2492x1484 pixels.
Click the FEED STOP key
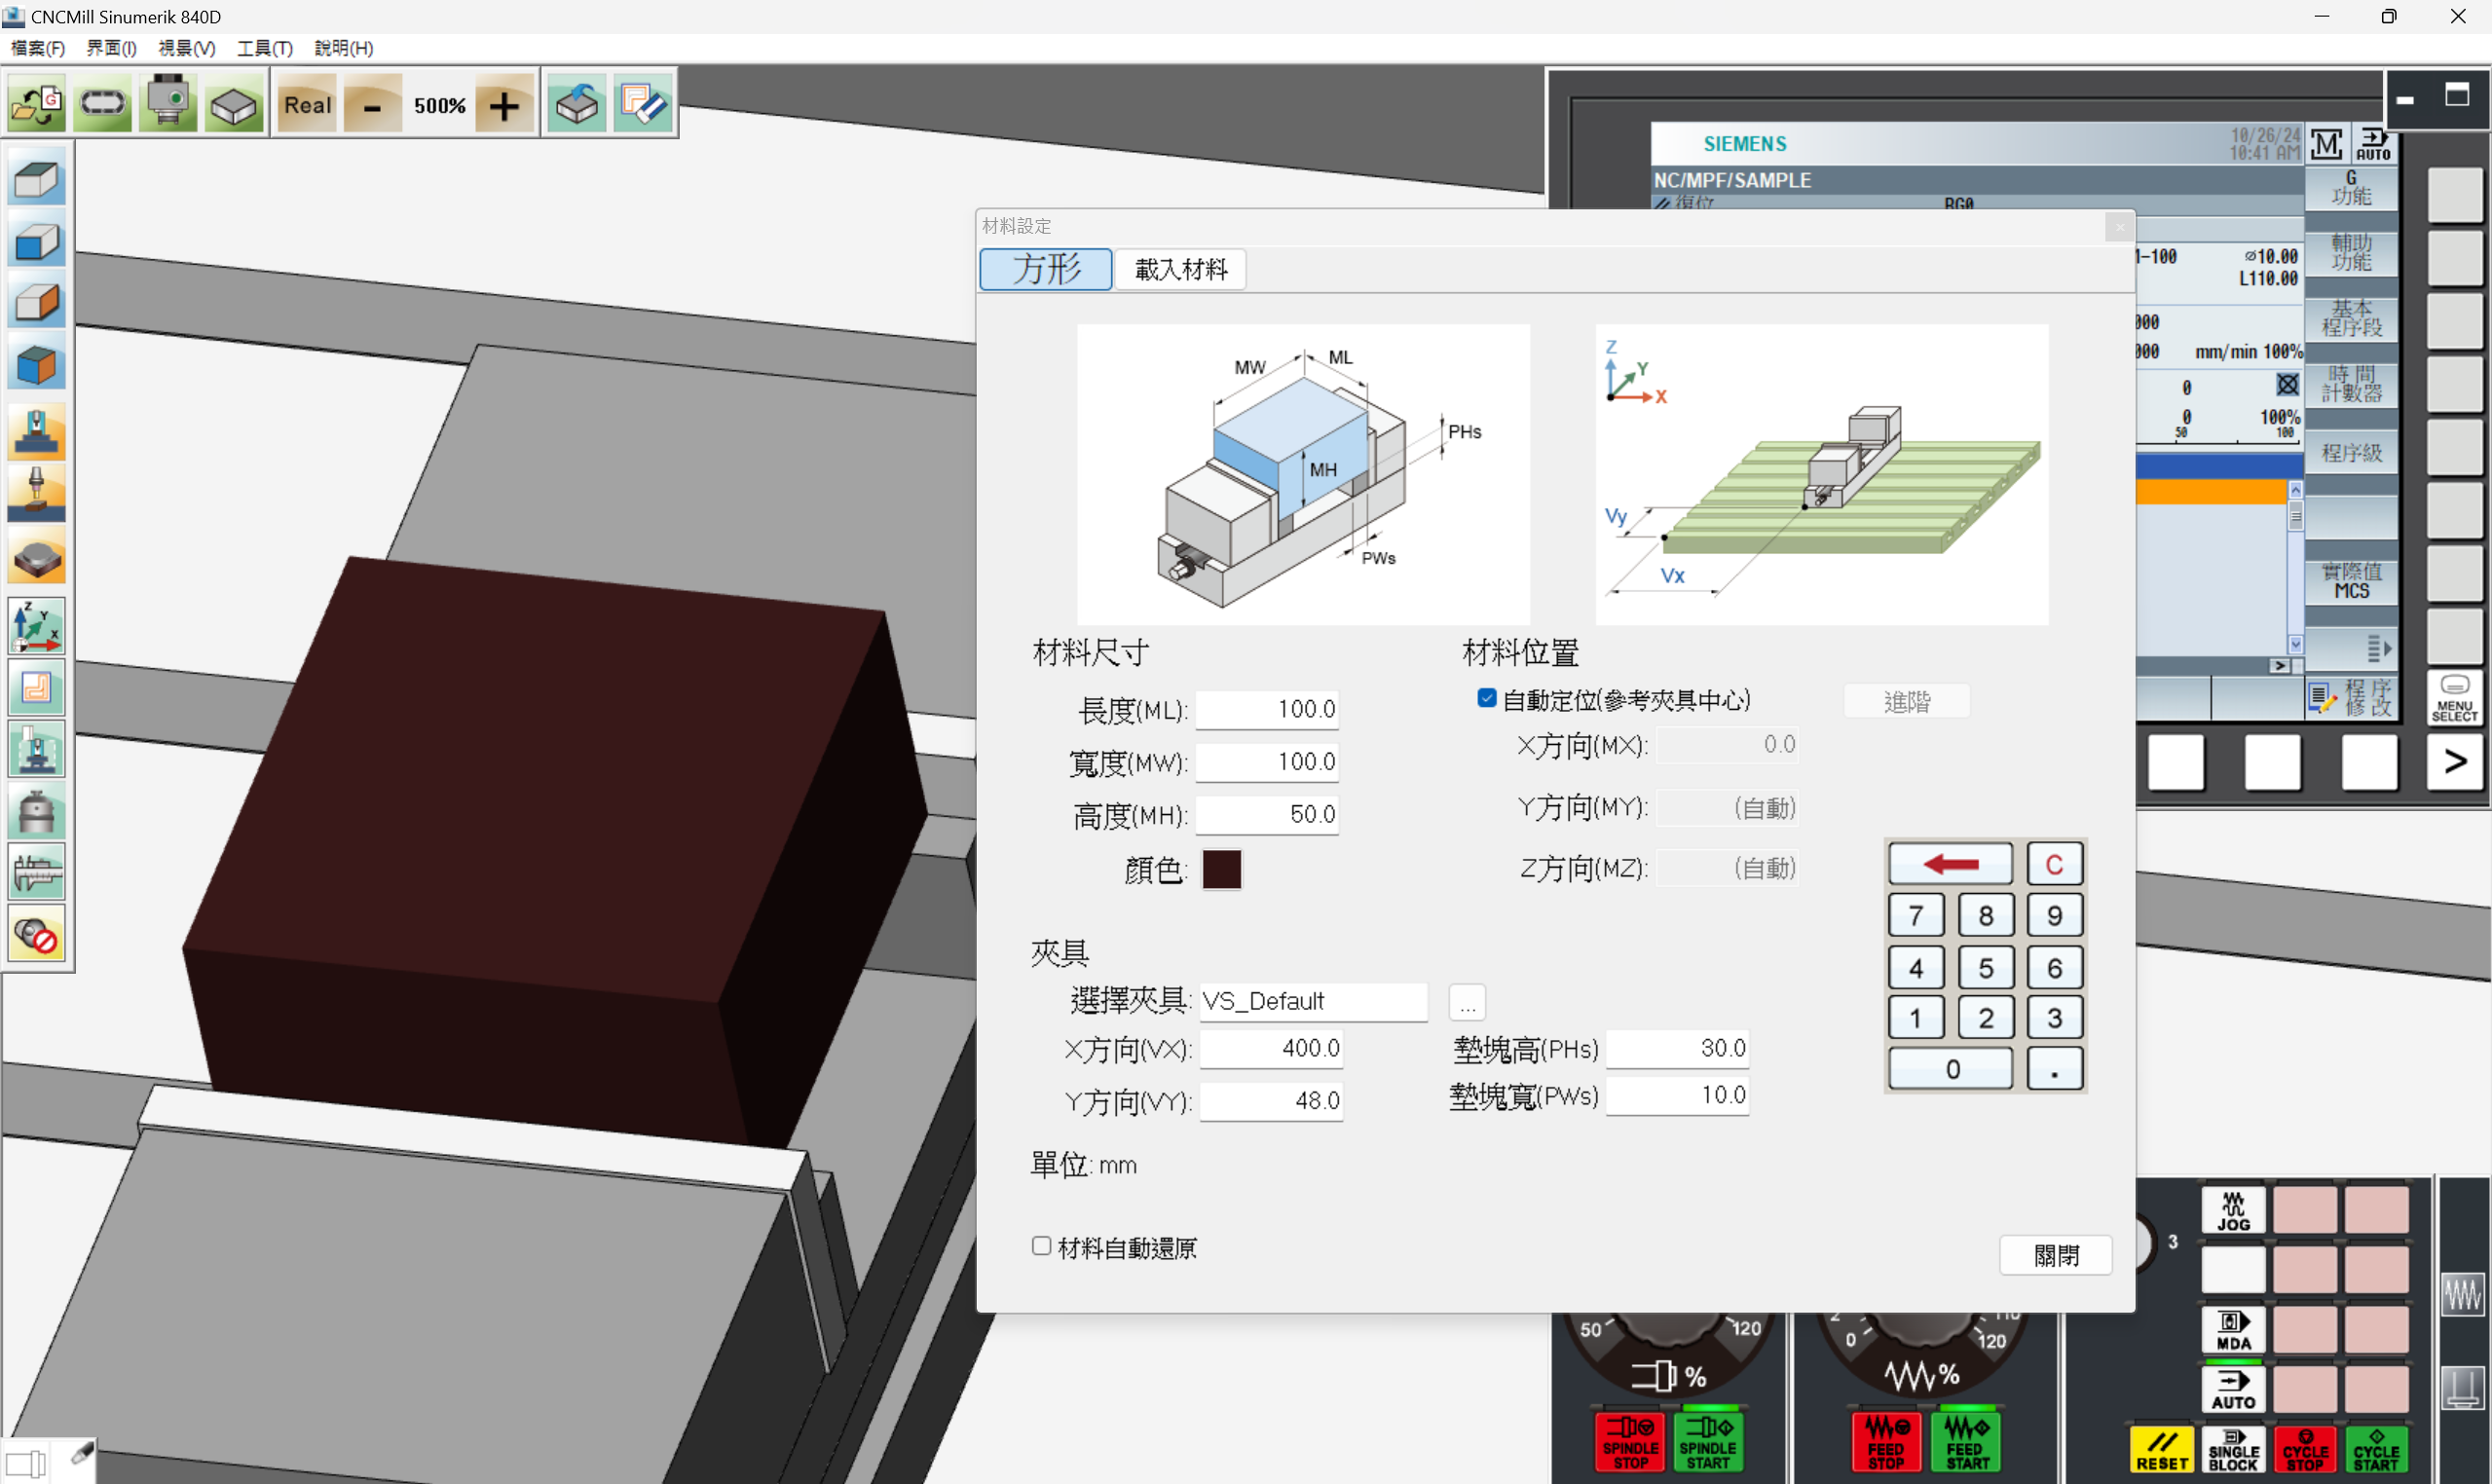tap(1886, 1442)
